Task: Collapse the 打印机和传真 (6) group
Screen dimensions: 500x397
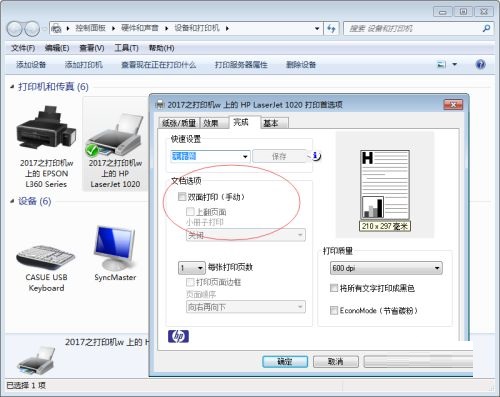Action: pyautogui.click(x=12, y=87)
